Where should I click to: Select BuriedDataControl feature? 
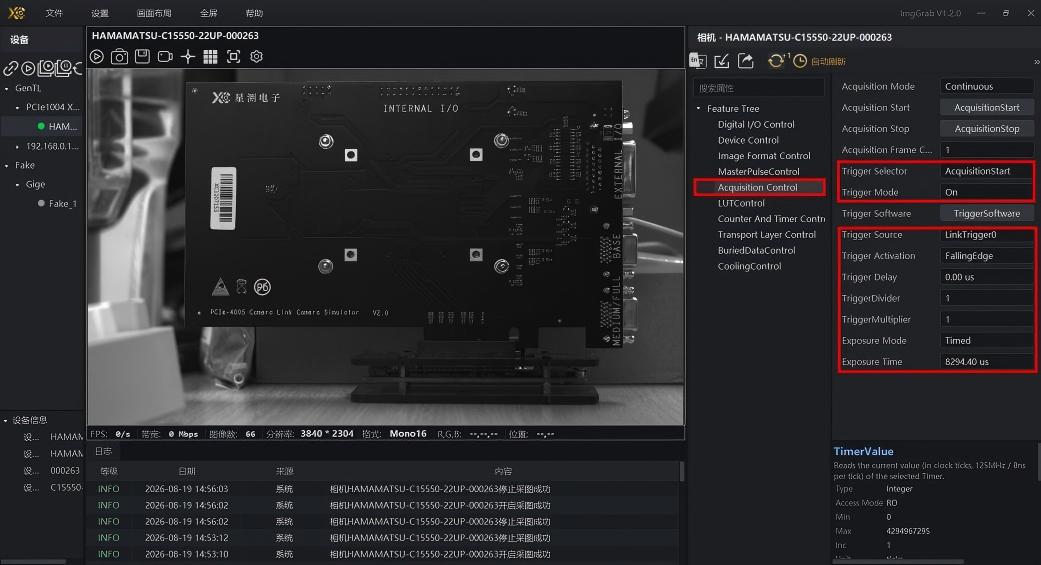pyautogui.click(x=756, y=251)
